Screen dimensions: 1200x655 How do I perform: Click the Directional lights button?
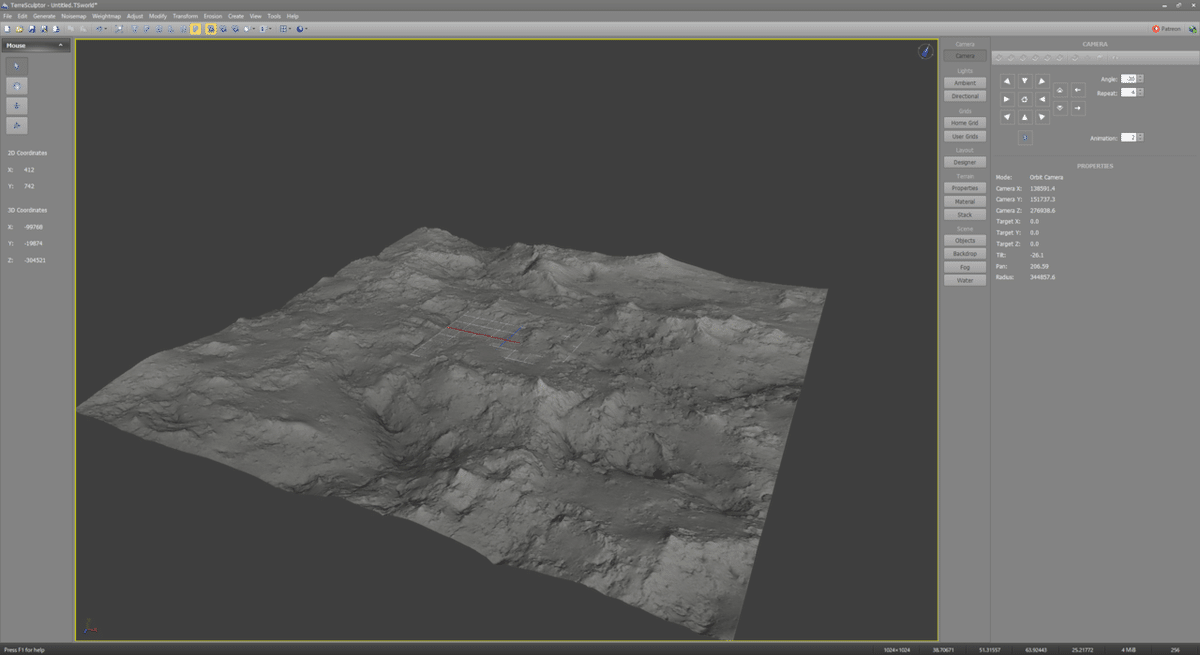coord(965,97)
